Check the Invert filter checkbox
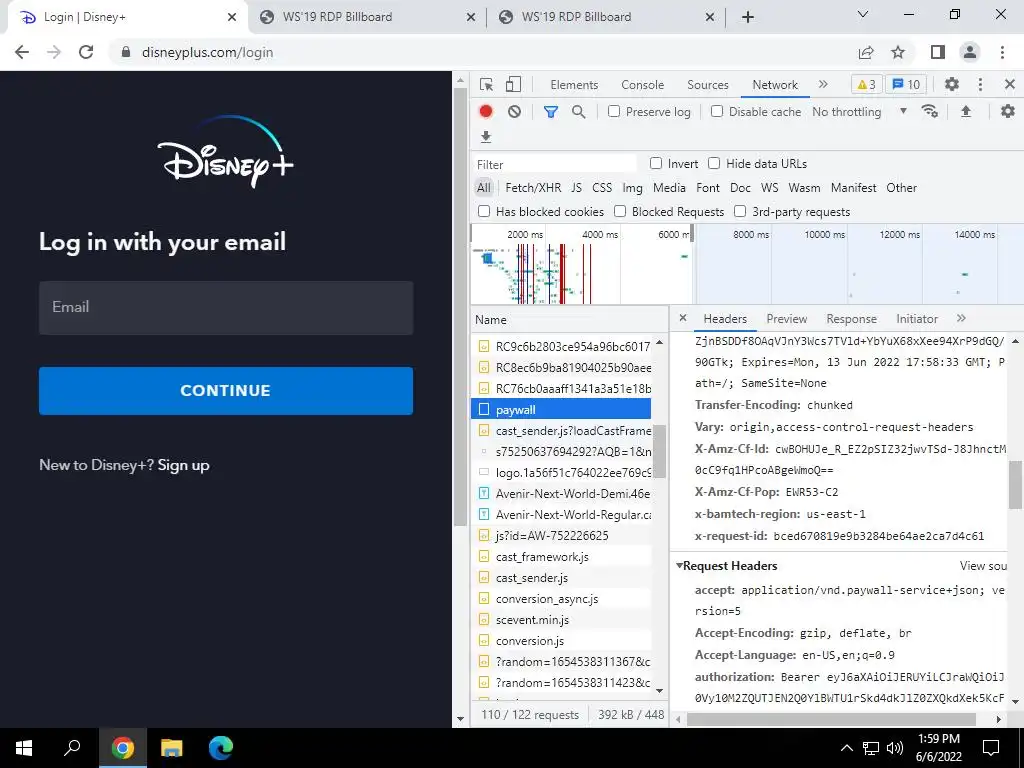Screen dimensions: 1024x768 (x=656, y=163)
